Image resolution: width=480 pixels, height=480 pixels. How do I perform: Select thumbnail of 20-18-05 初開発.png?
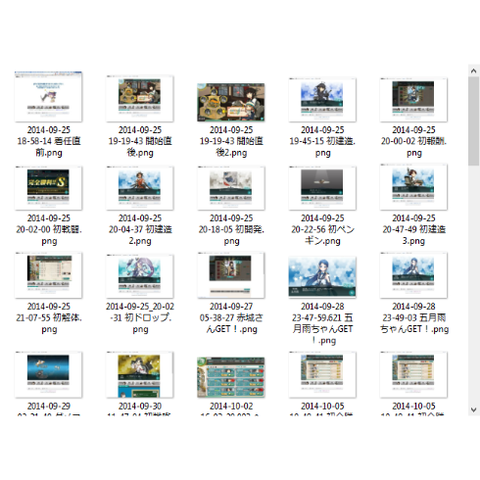click(x=231, y=188)
